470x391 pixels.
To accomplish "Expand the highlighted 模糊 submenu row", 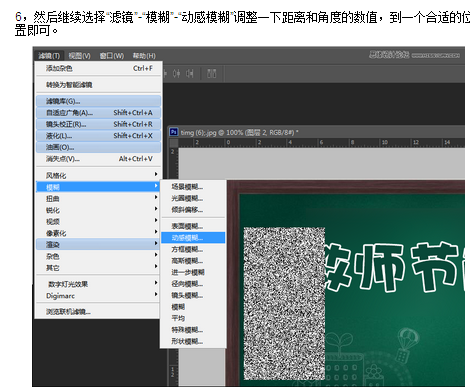I will pos(98,187).
